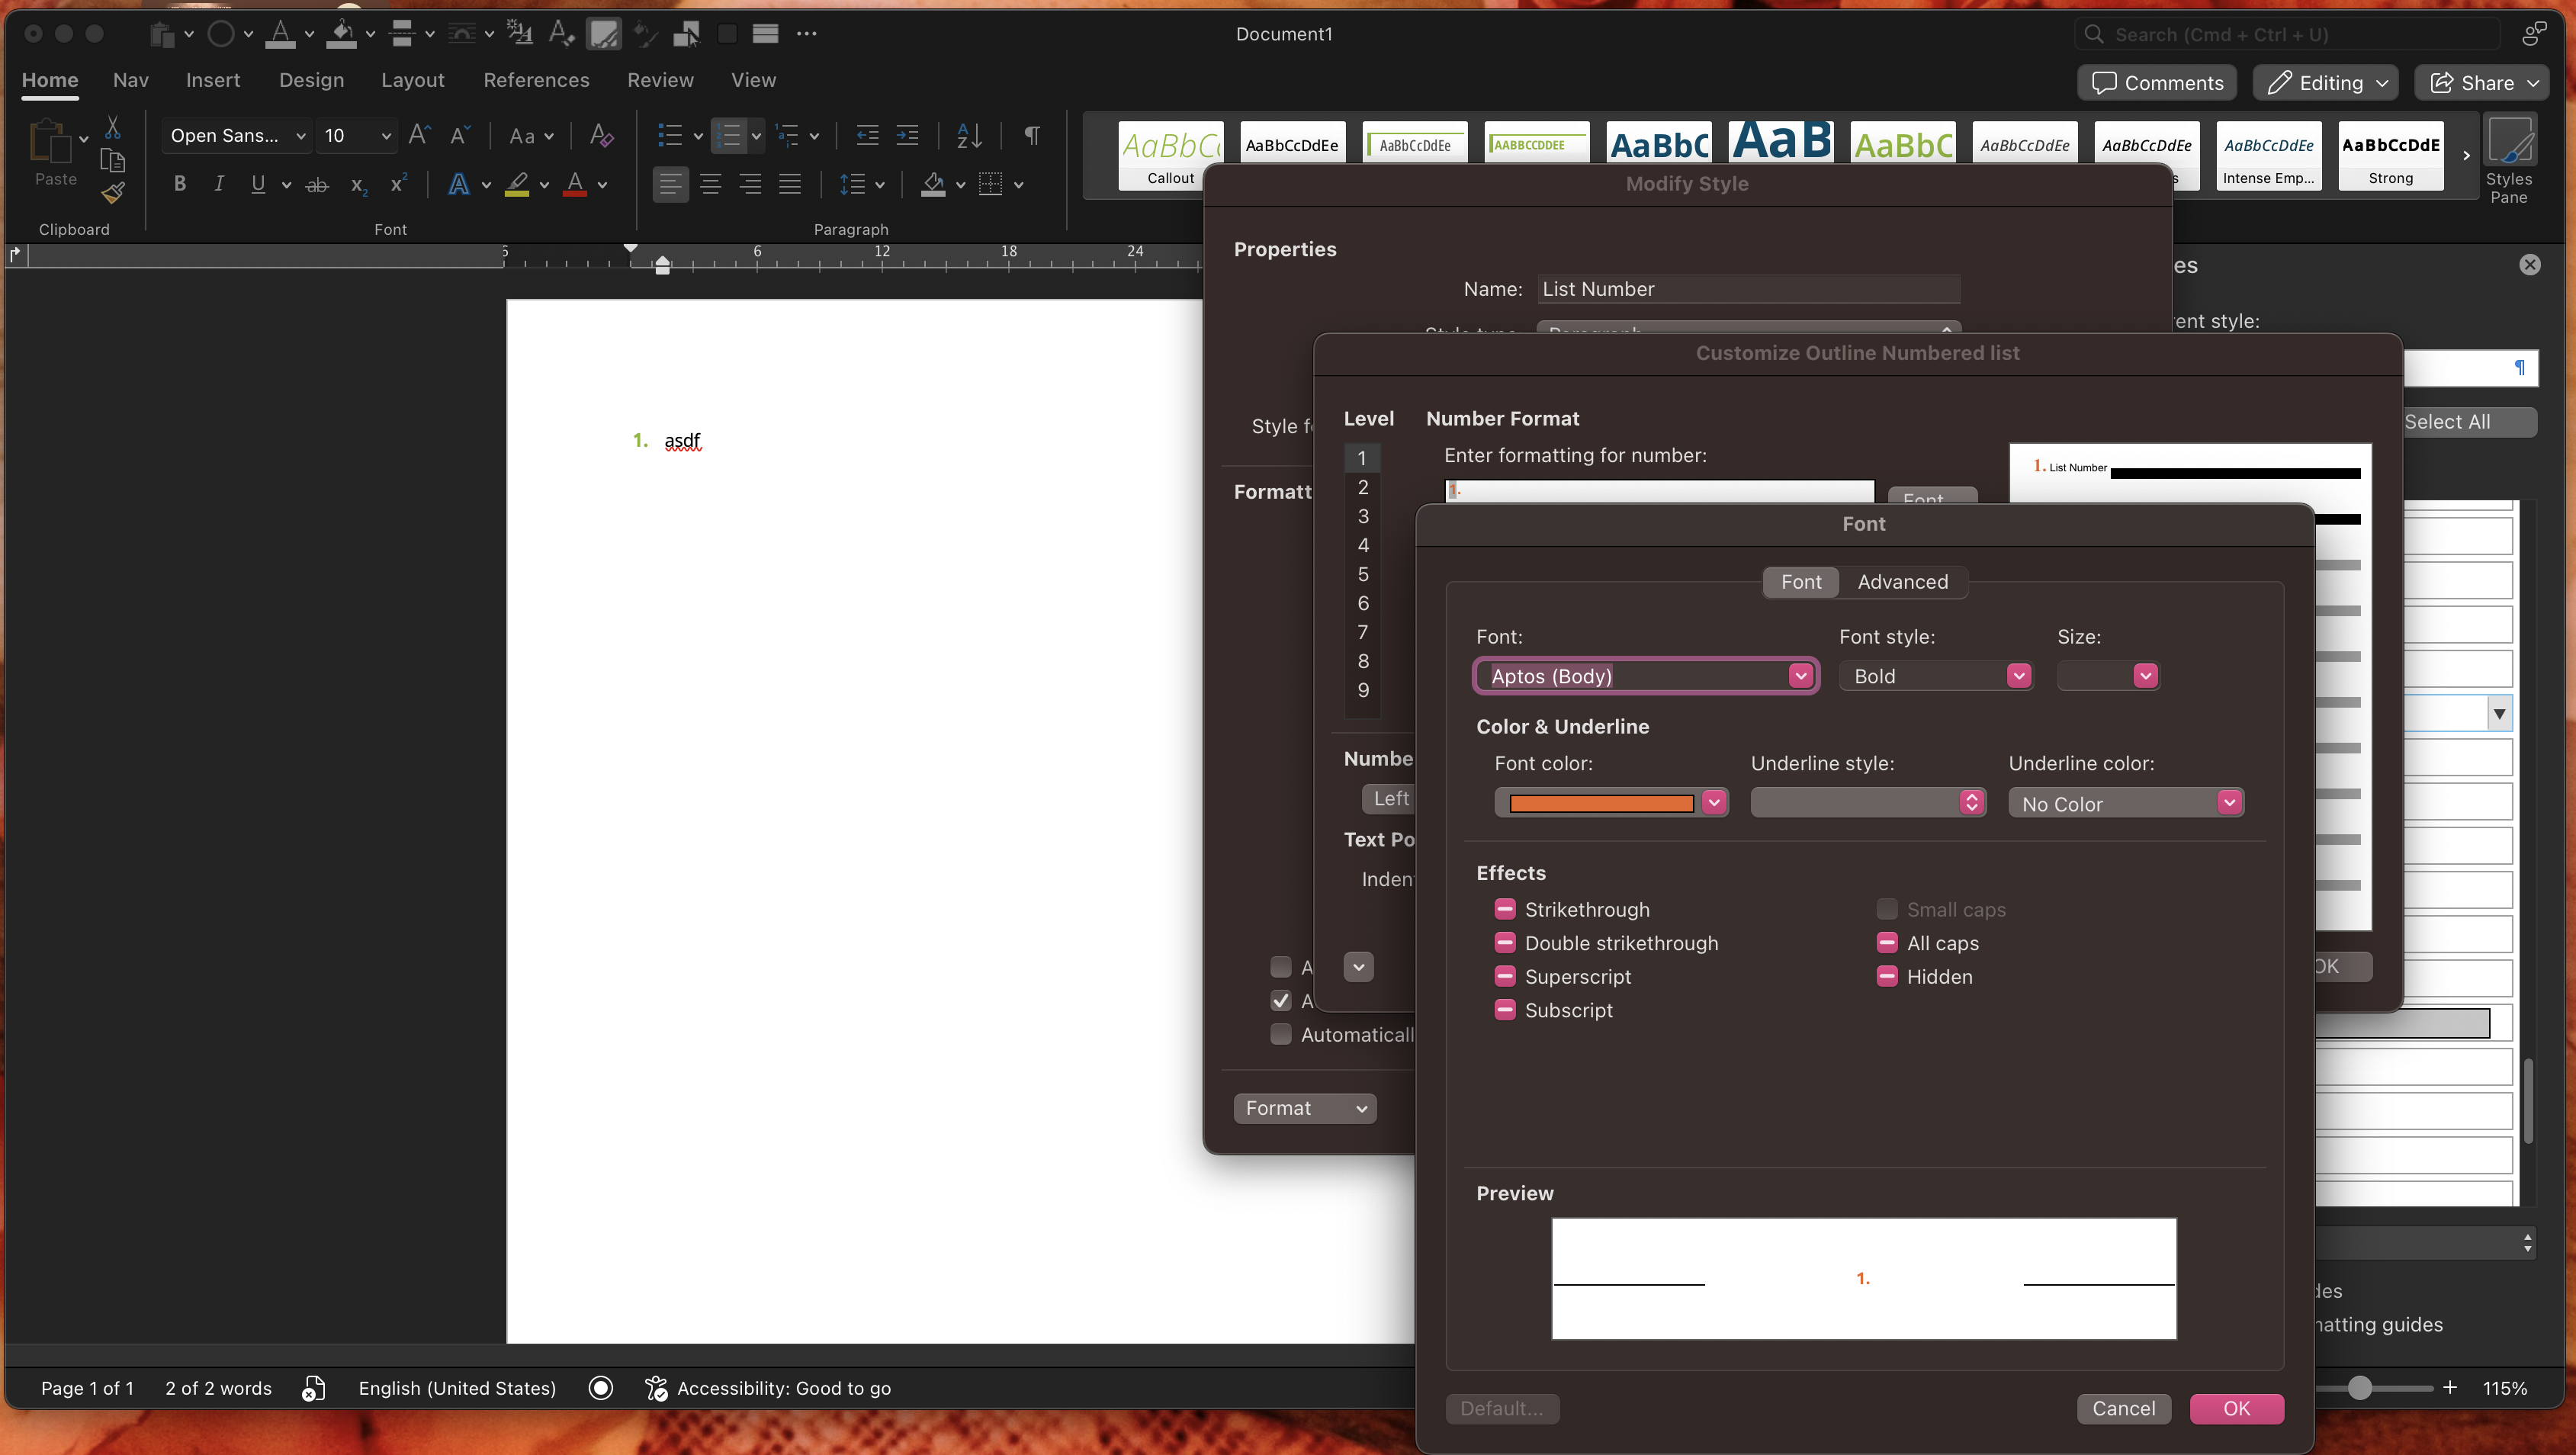Screen dimensions: 2576x1455
Task: Click the Multilevel list icon
Action: [x=788, y=135]
